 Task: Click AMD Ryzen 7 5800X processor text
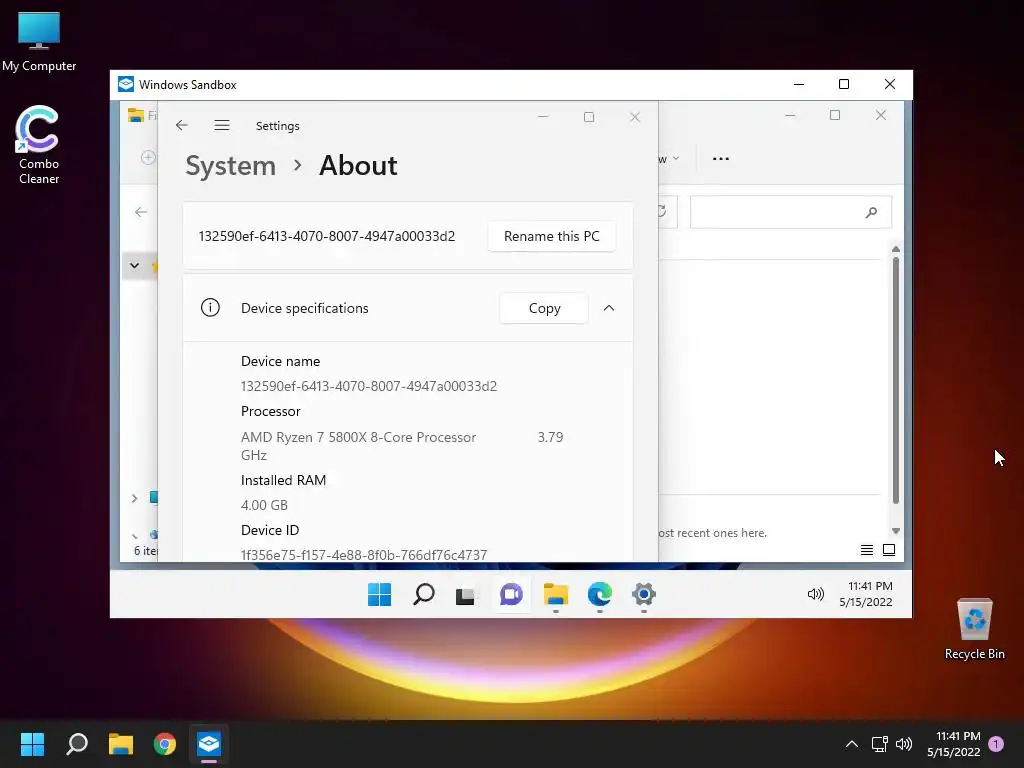click(359, 437)
